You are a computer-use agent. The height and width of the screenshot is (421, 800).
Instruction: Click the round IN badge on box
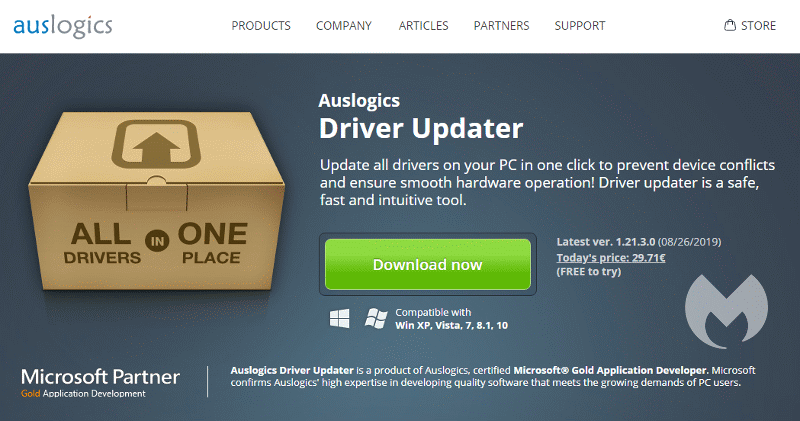[157, 241]
